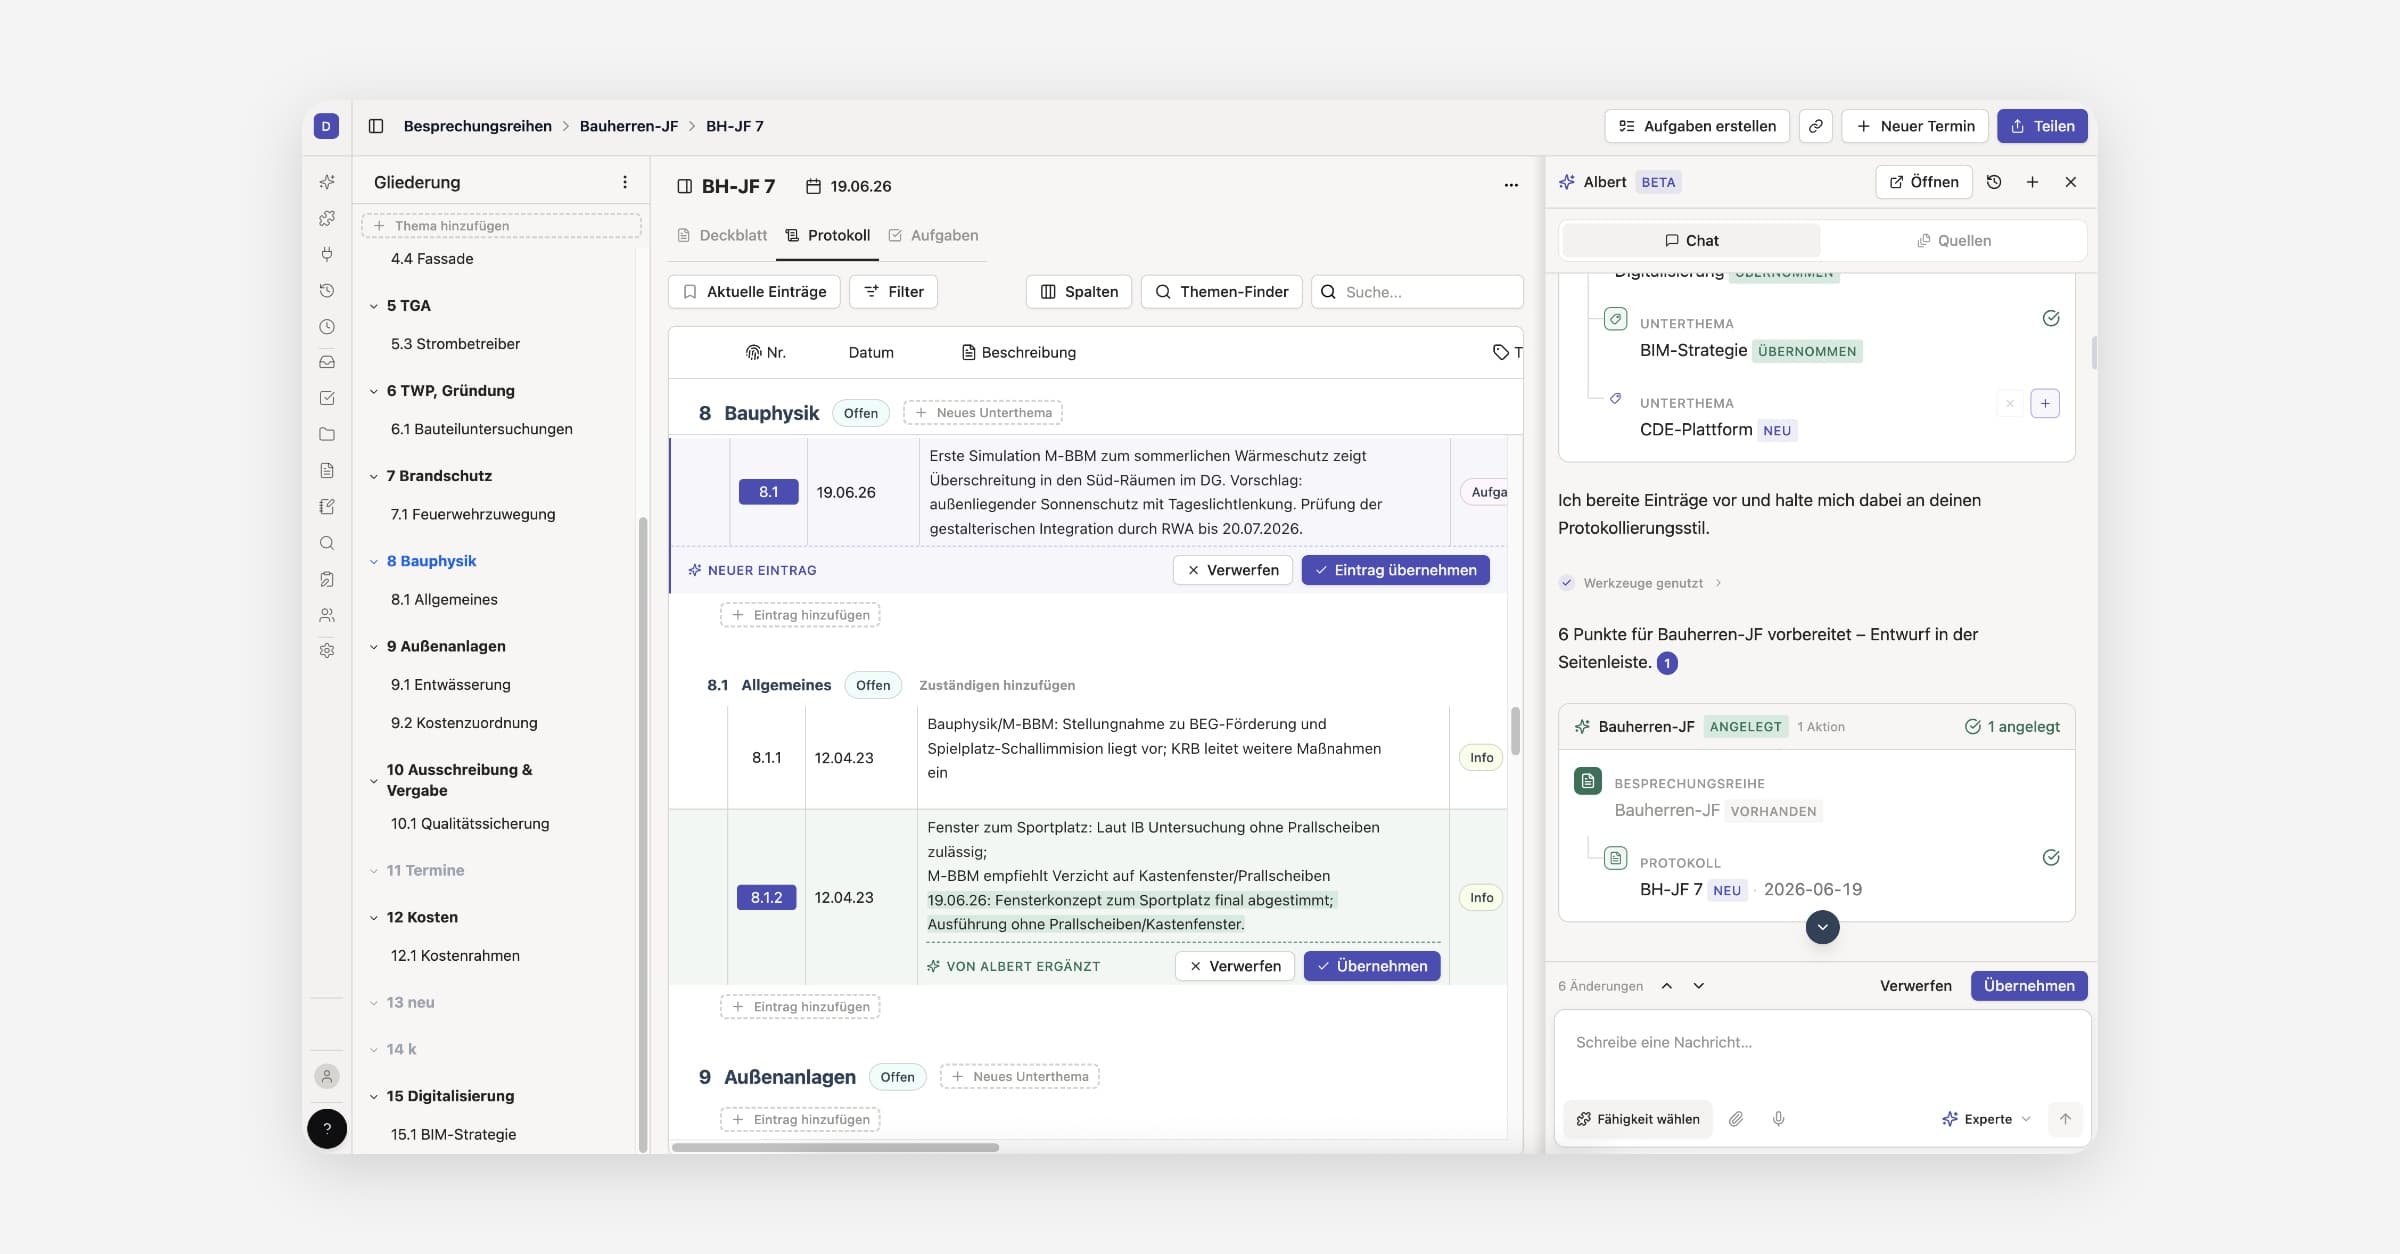Viewport: 2400px width, 1254px height.
Task: Click the purple D workspace avatar
Action: (x=326, y=126)
